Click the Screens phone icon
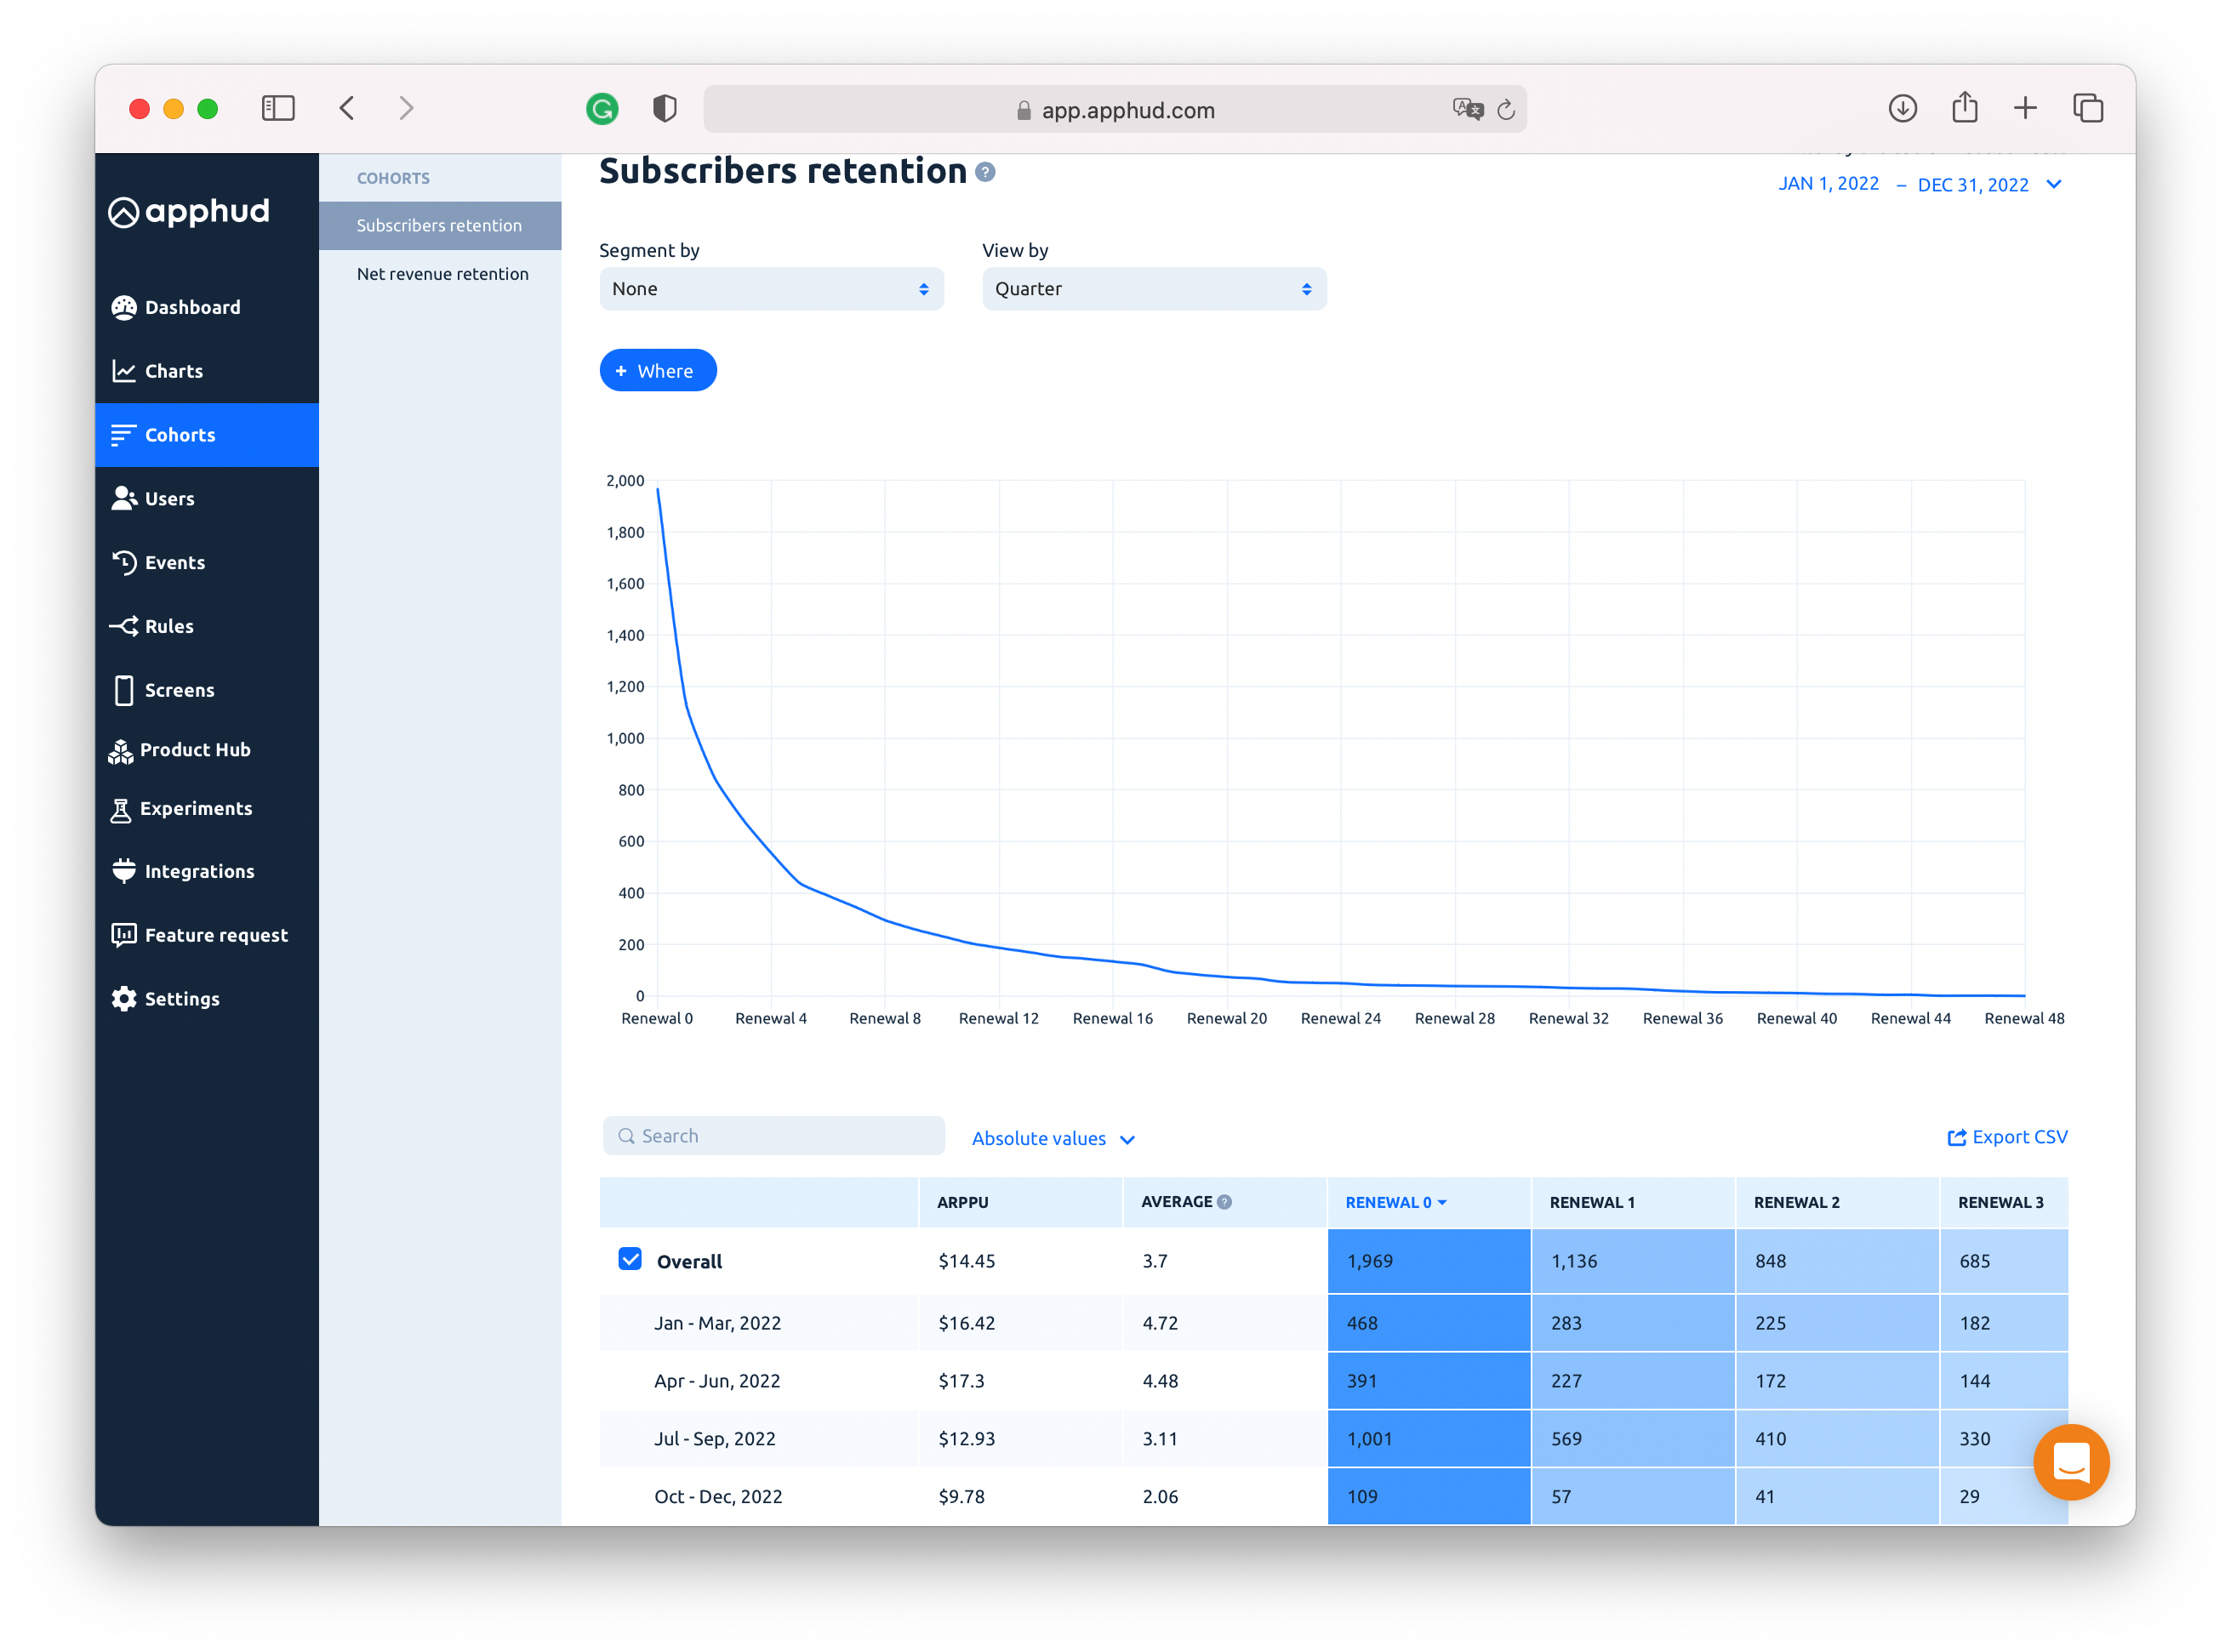 pos(124,690)
